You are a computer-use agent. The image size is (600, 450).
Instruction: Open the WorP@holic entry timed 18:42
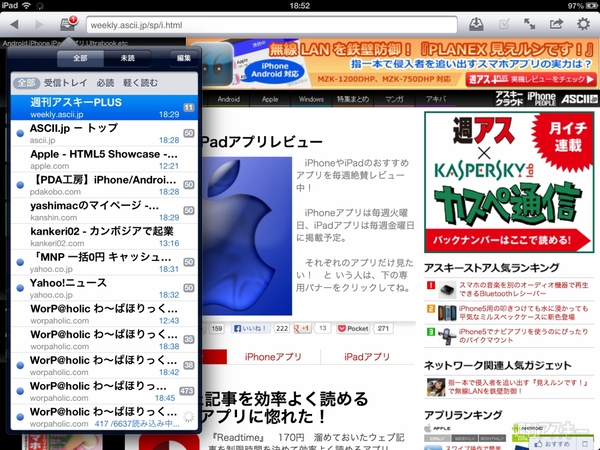click(104, 365)
